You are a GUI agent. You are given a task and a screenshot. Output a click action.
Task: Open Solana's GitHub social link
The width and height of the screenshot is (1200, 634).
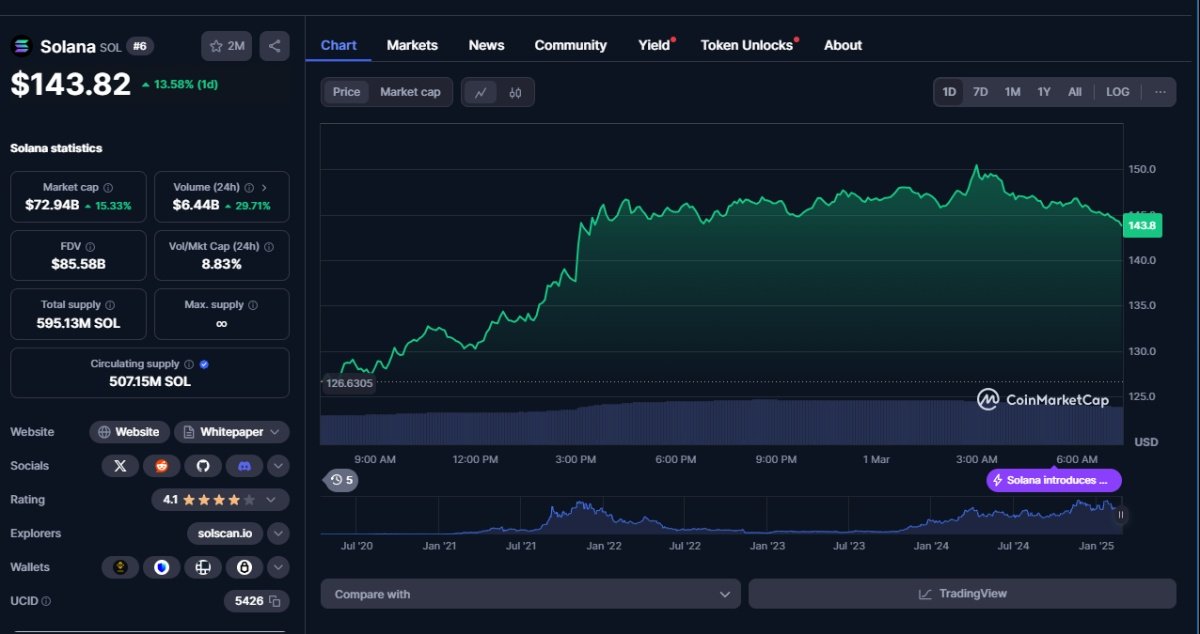point(203,466)
